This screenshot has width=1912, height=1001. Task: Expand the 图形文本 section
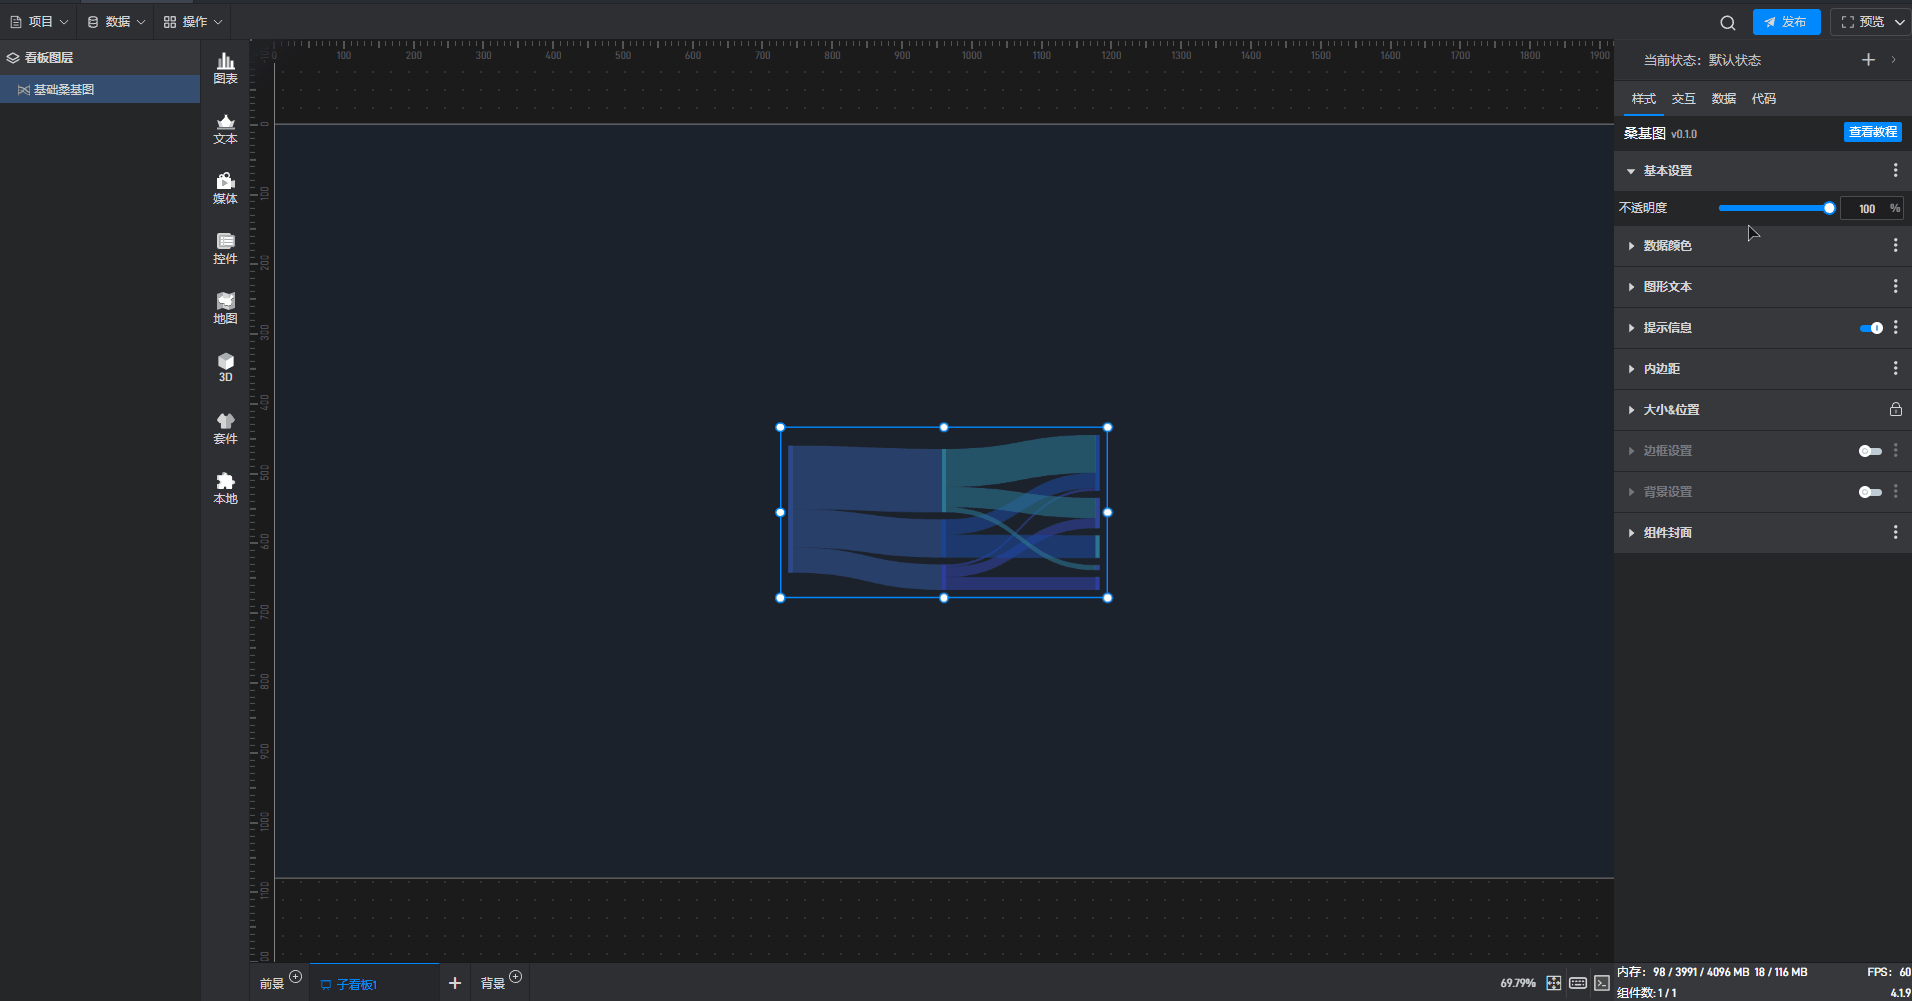click(1667, 287)
